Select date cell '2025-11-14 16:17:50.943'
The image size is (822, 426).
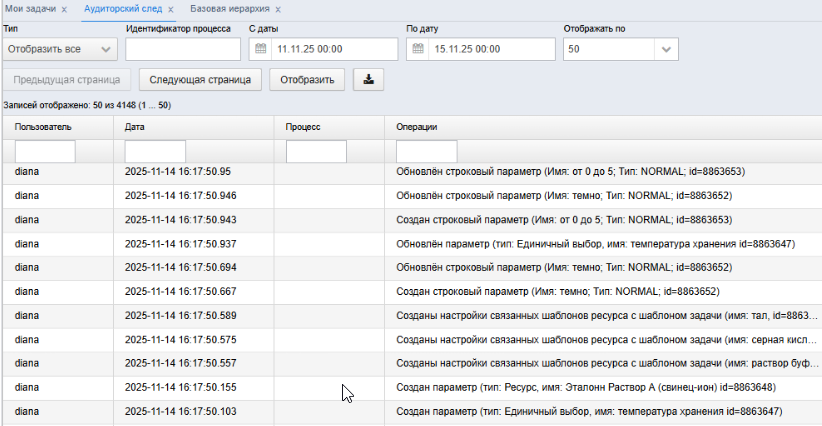pyautogui.click(x=180, y=220)
